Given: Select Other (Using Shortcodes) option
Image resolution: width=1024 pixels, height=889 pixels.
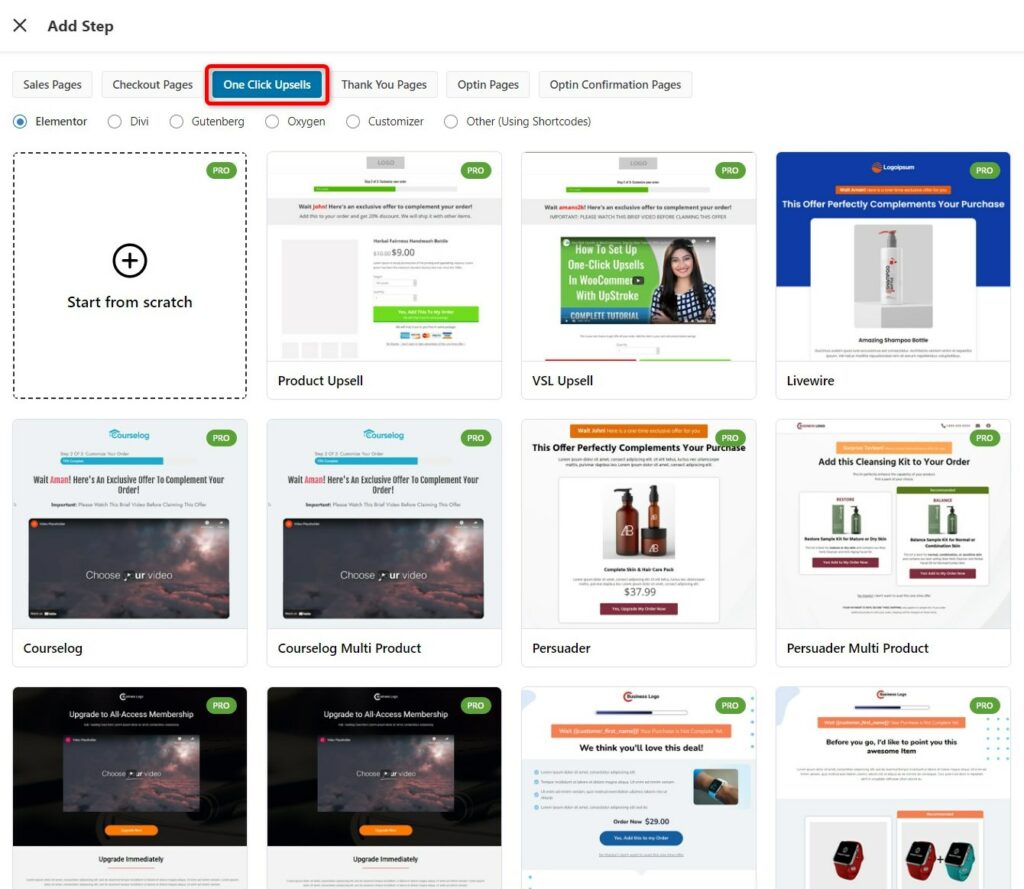Looking at the screenshot, I should [x=451, y=121].
